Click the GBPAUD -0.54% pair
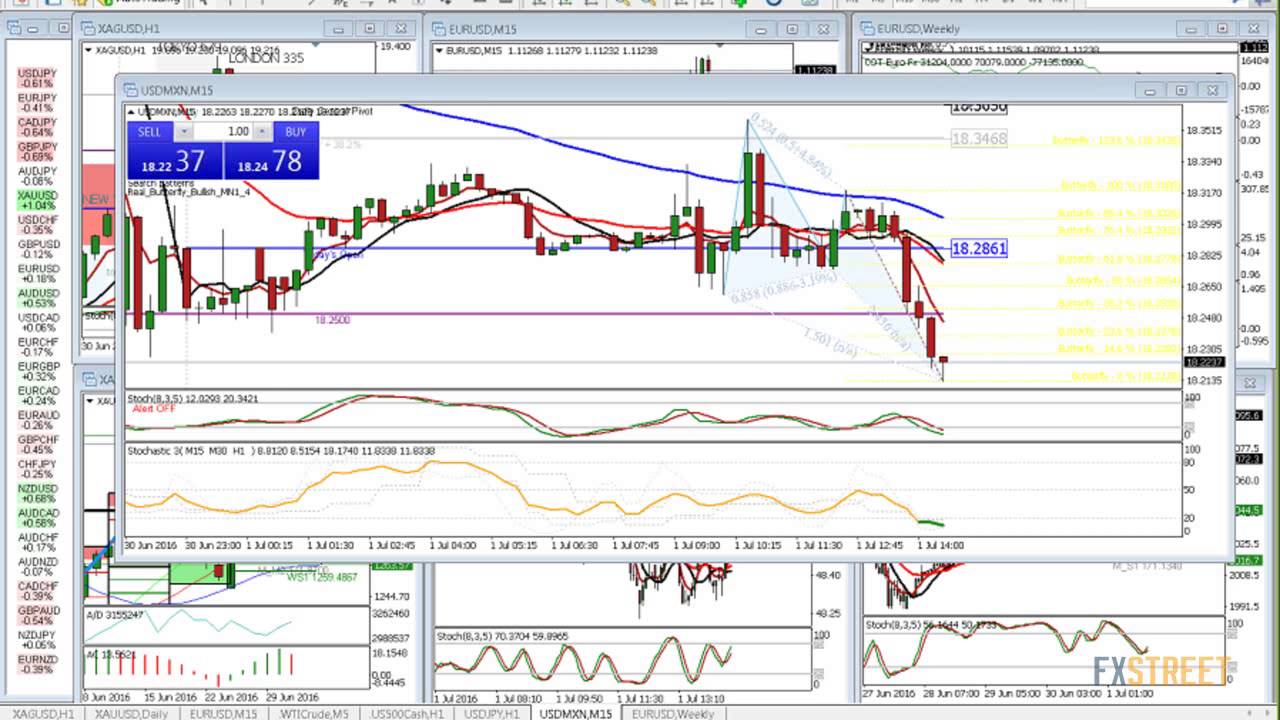The height and width of the screenshot is (720, 1280). click(38, 615)
